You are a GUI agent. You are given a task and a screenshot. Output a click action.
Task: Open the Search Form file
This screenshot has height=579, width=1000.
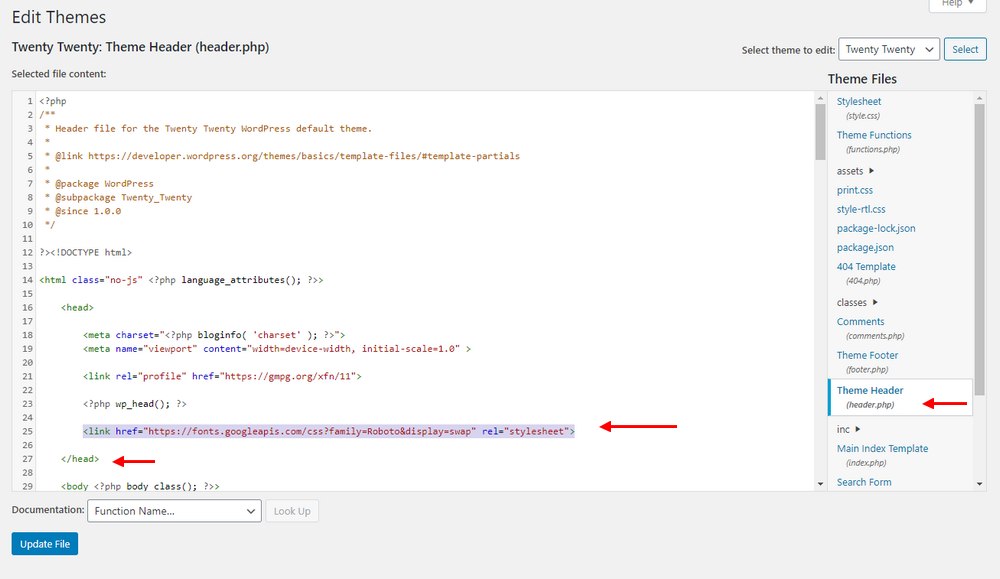pos(864,482)
